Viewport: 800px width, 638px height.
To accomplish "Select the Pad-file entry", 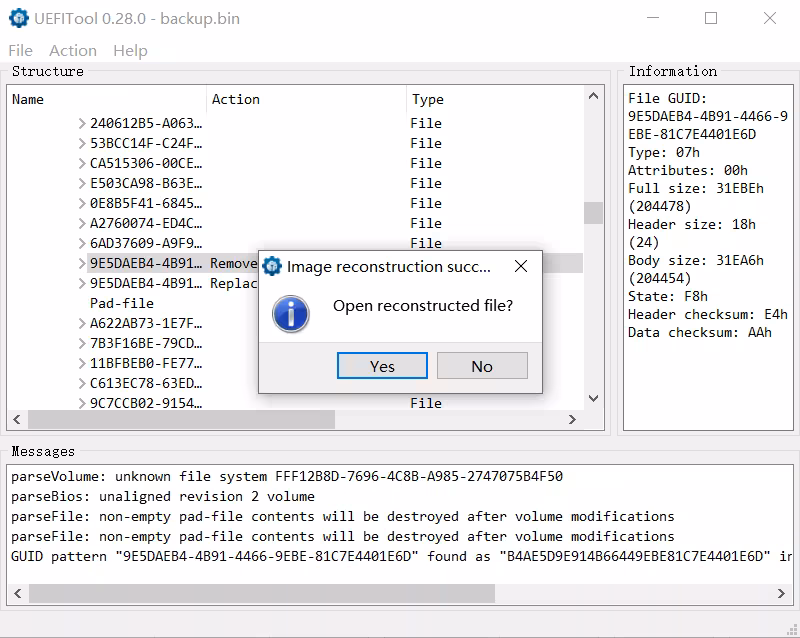I will tap(121, 303).
